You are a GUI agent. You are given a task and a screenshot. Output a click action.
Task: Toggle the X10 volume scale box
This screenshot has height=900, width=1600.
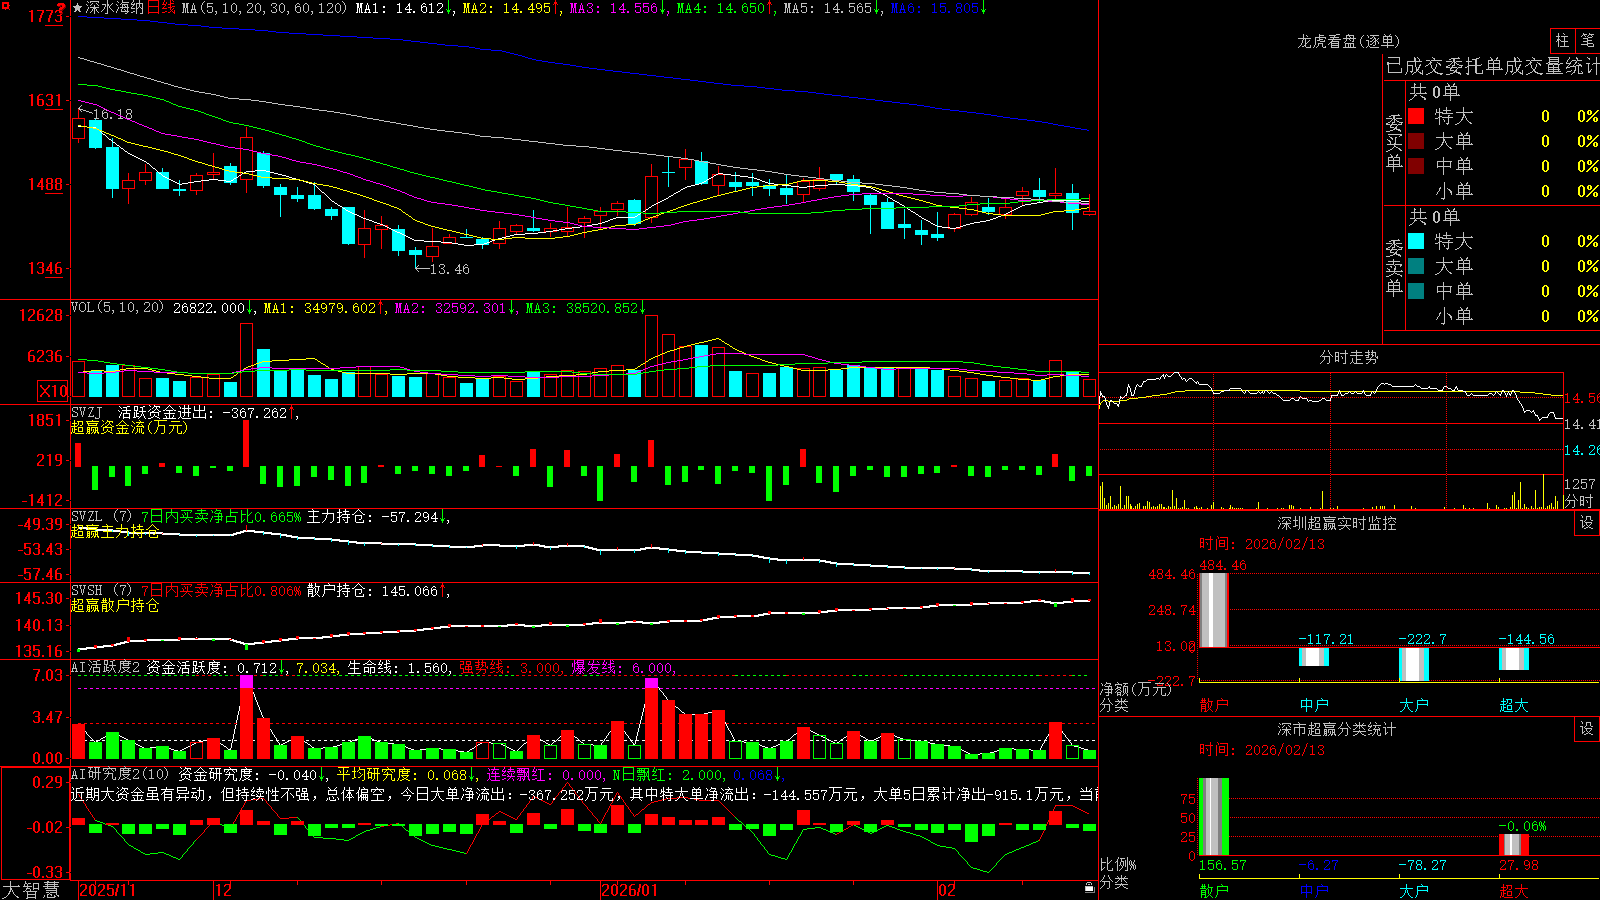coord(53,391)
